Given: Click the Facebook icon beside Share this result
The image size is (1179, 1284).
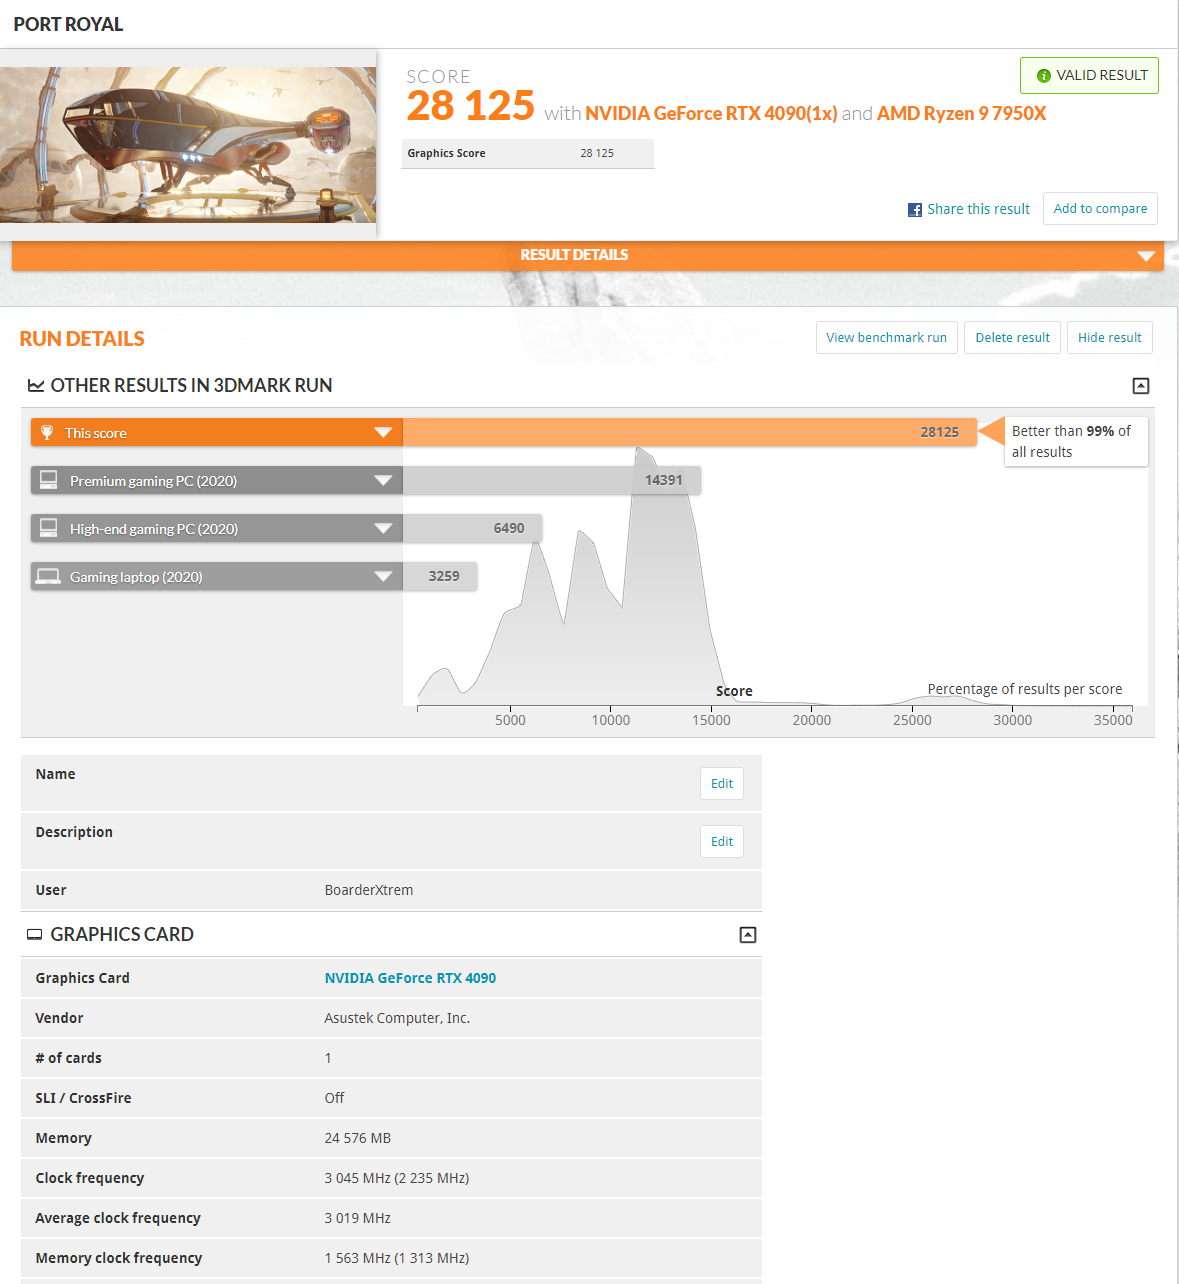Looking at the screenshot, I should tap(915, 210).
